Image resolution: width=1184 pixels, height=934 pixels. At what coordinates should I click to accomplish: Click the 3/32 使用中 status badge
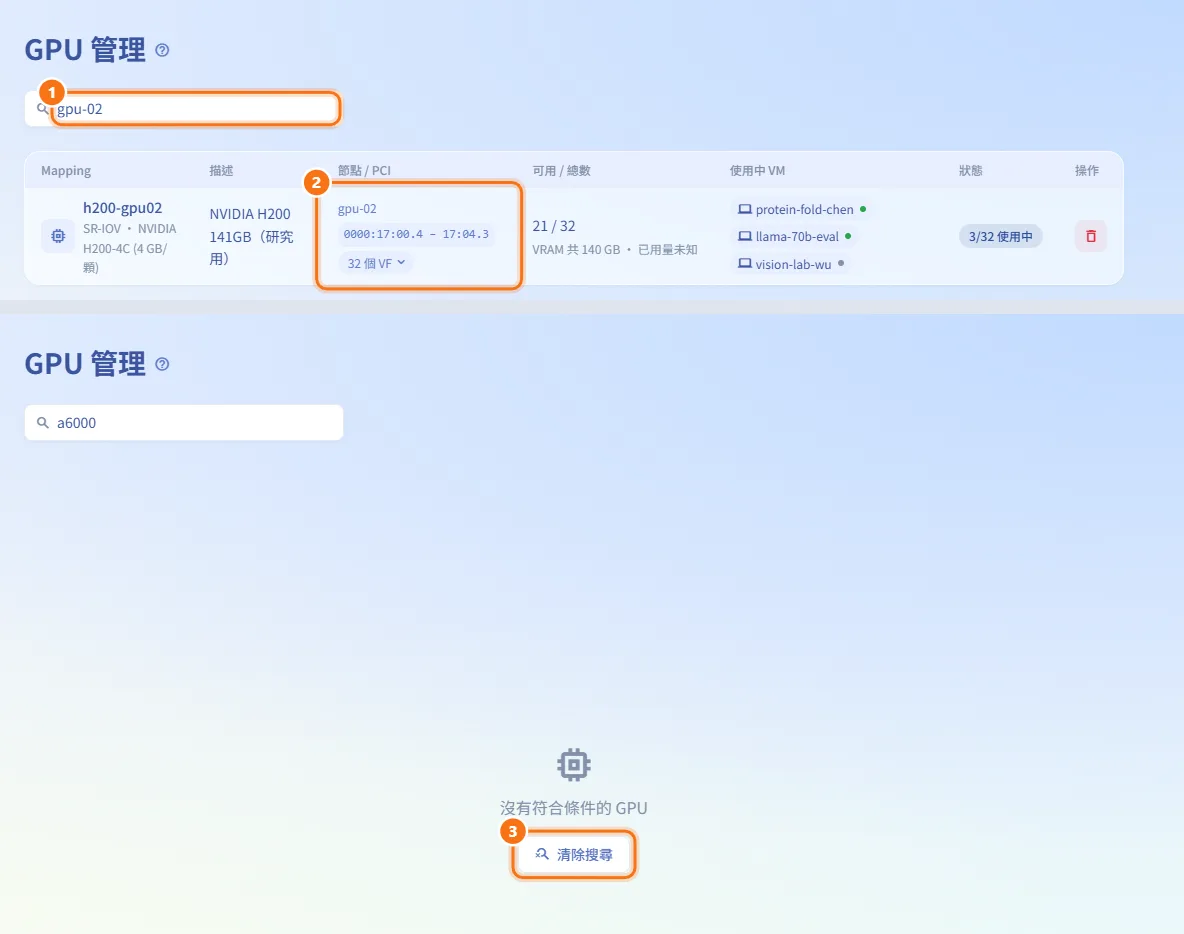coord(1001,236)
